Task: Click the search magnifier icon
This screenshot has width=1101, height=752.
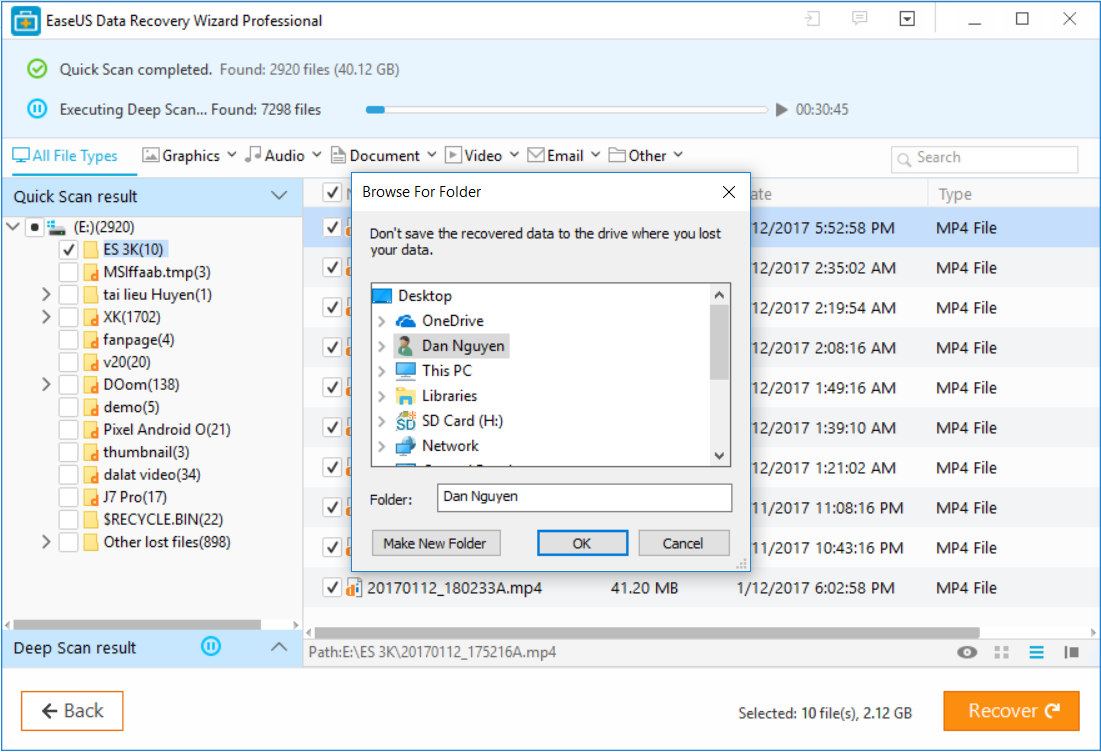Action: click(904, 159)
